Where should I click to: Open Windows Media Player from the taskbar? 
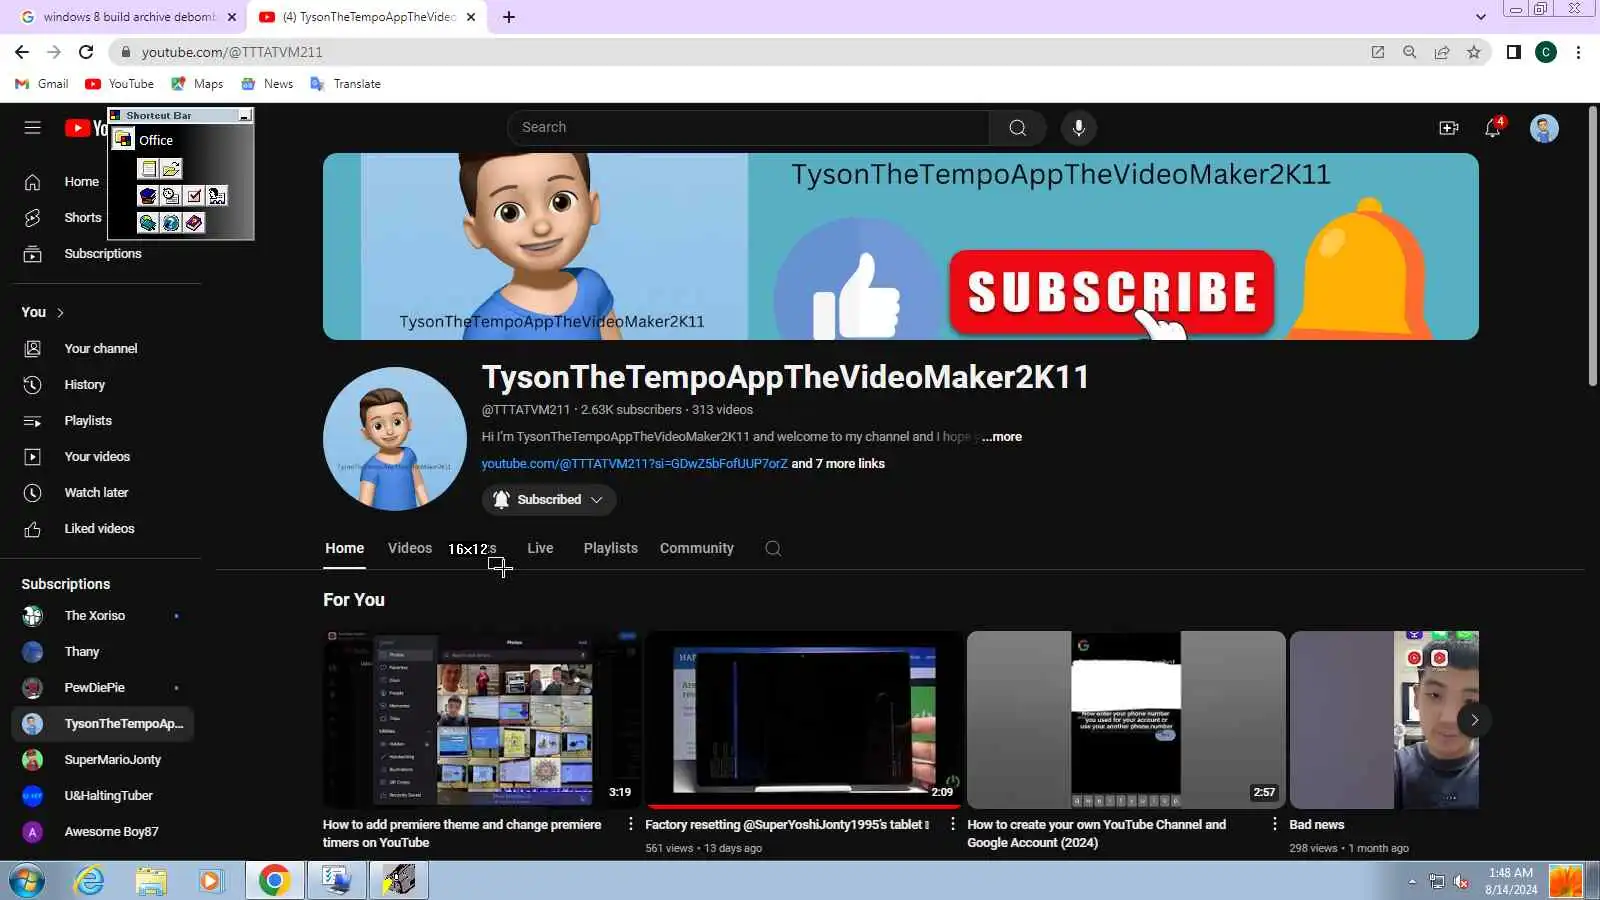(x=210, y=881)
